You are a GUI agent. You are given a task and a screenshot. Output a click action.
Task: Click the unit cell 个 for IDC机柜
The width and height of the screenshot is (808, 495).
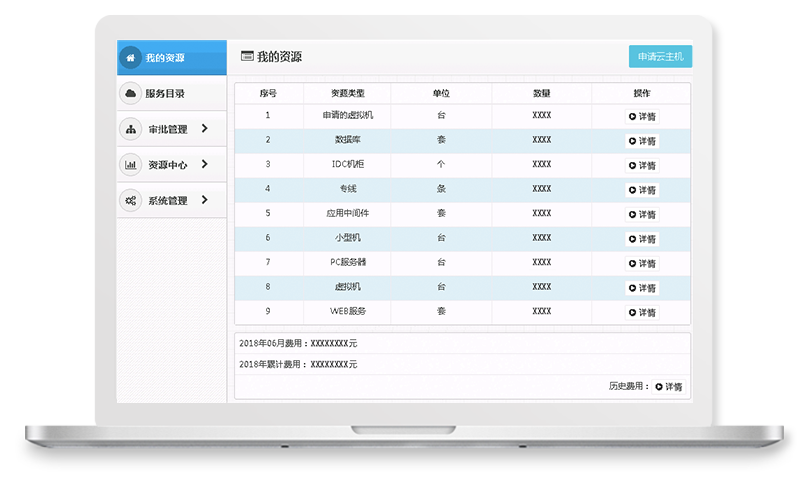[x=441, y=164]
